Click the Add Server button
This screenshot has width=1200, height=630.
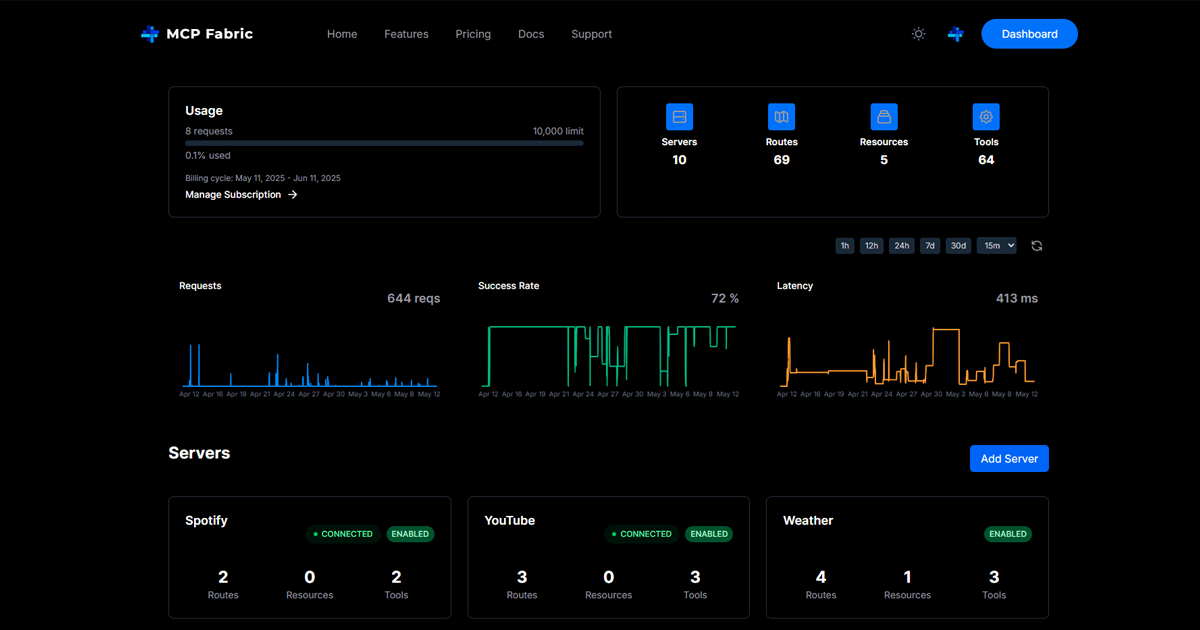(1009, 458)
